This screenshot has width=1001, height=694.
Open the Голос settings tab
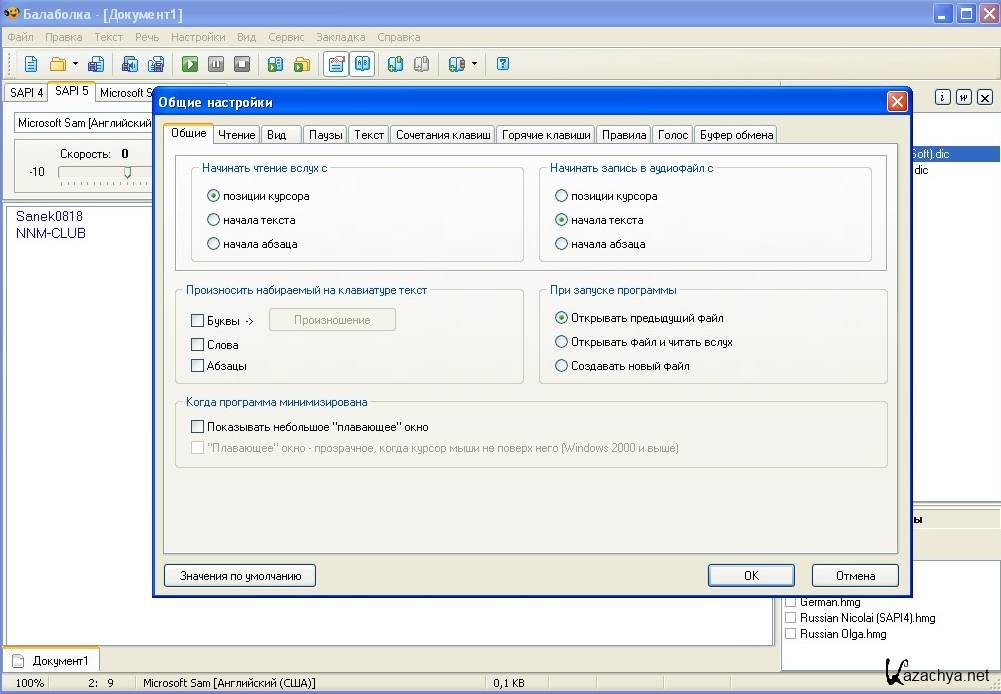[673, 135]
